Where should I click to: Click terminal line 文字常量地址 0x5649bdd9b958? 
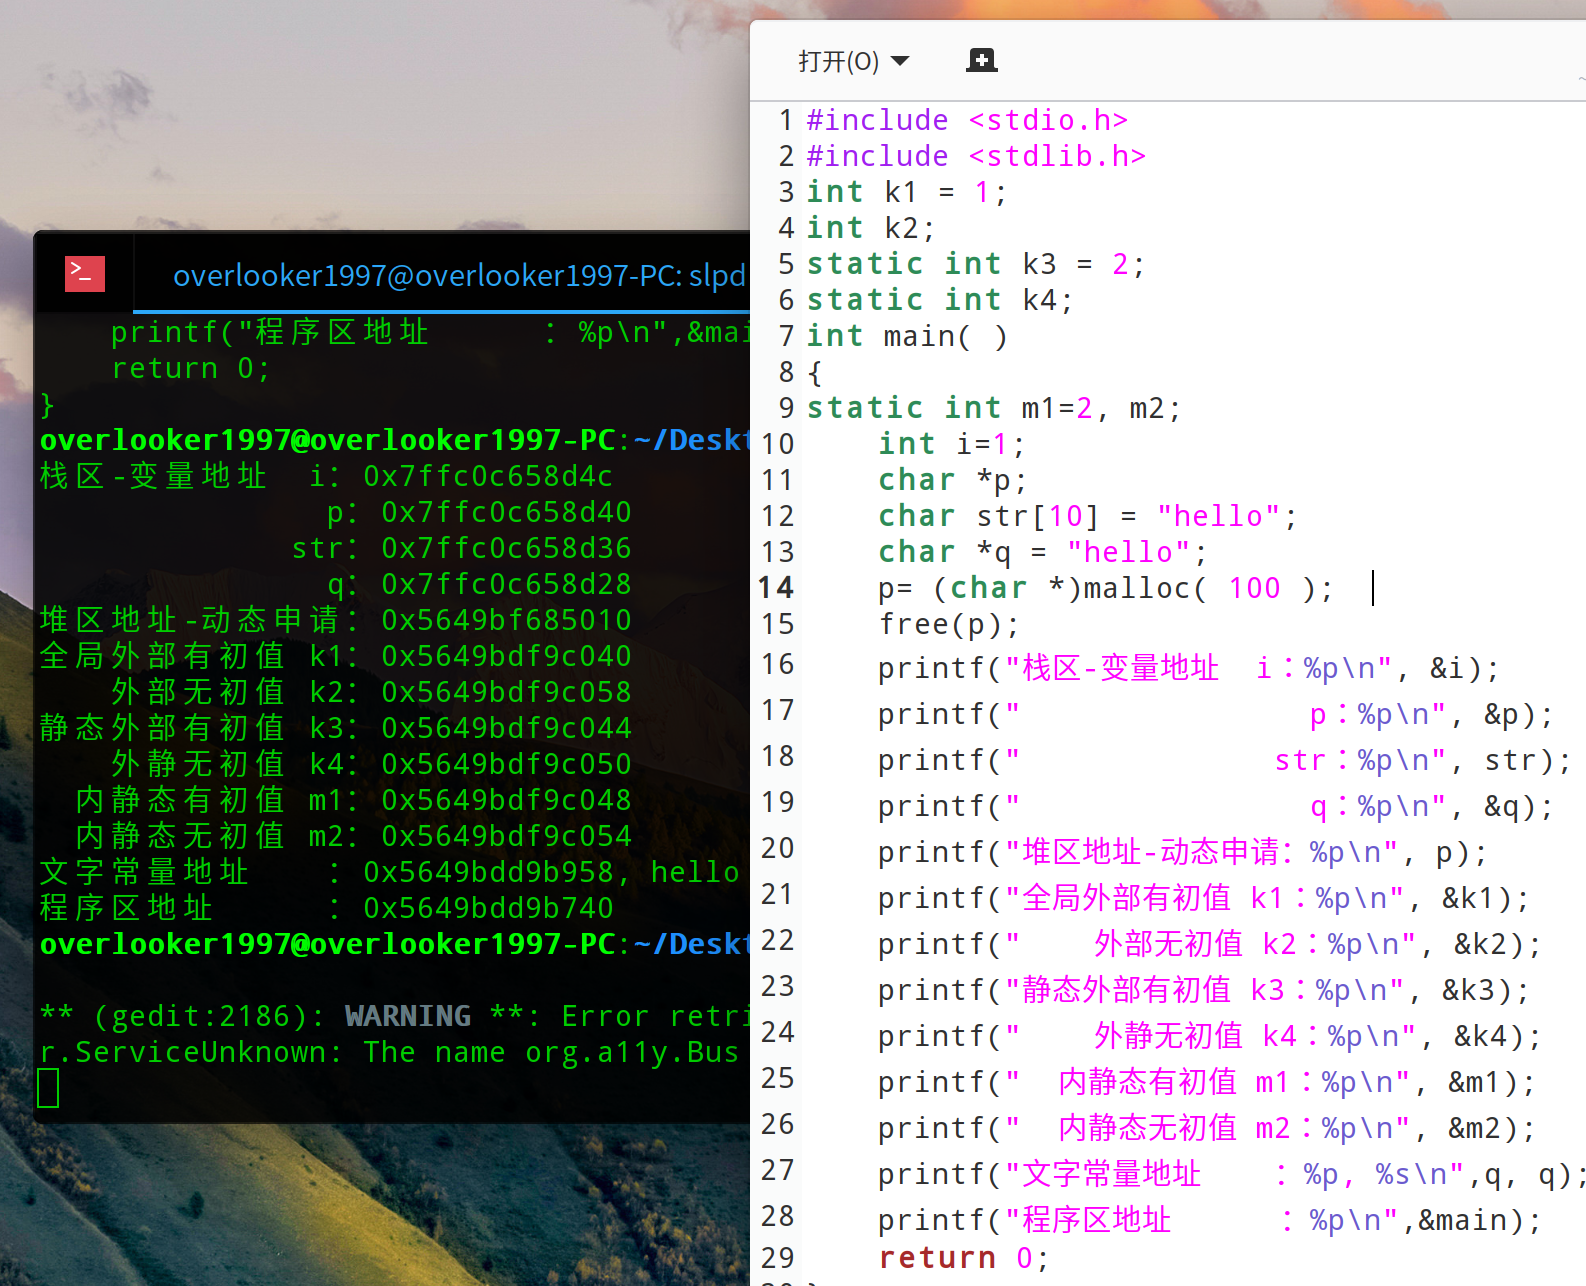pyautogui.click(x=390, y=872)
